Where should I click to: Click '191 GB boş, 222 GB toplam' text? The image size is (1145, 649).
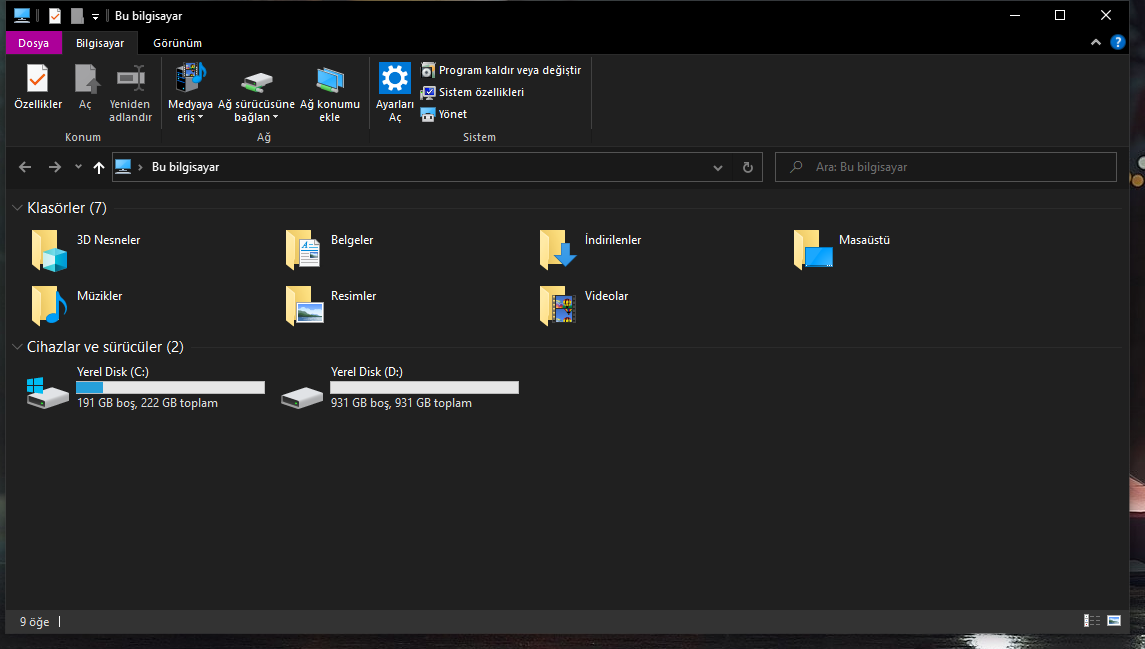tap(148, 403)
